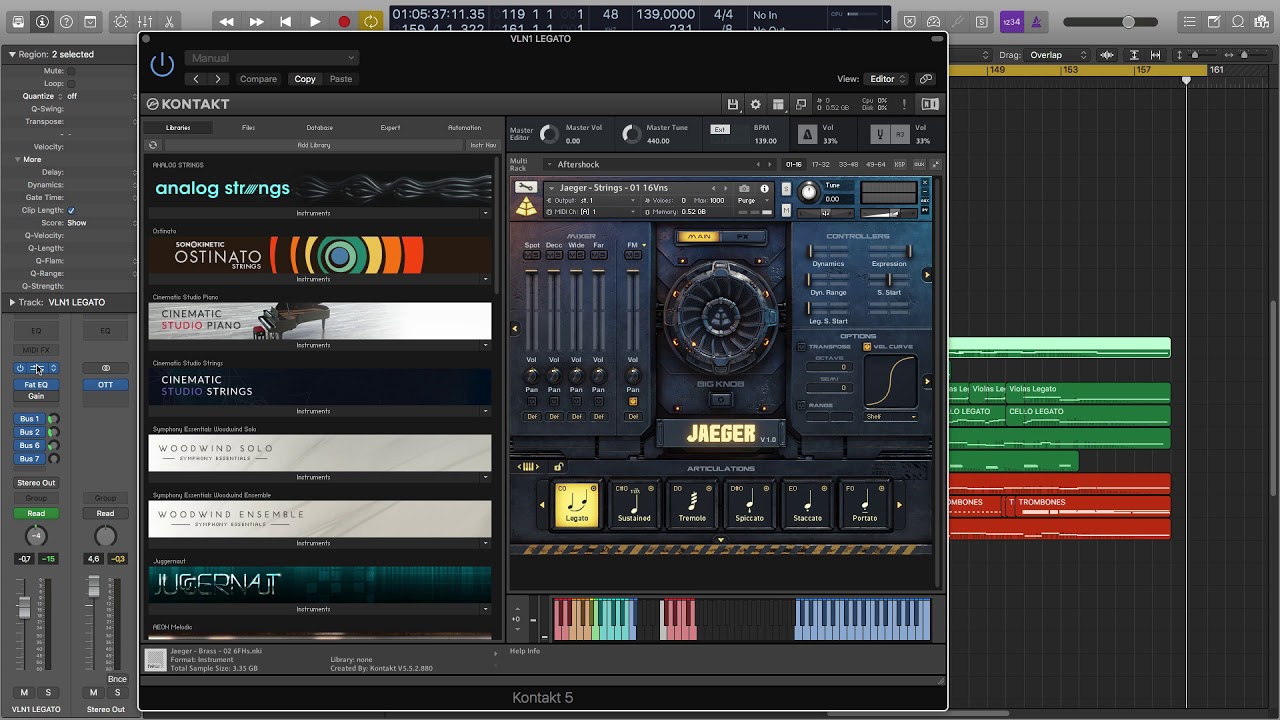Select the Files browser tab
Viewport: 1280px width, 720px height.
click(248, 128)
